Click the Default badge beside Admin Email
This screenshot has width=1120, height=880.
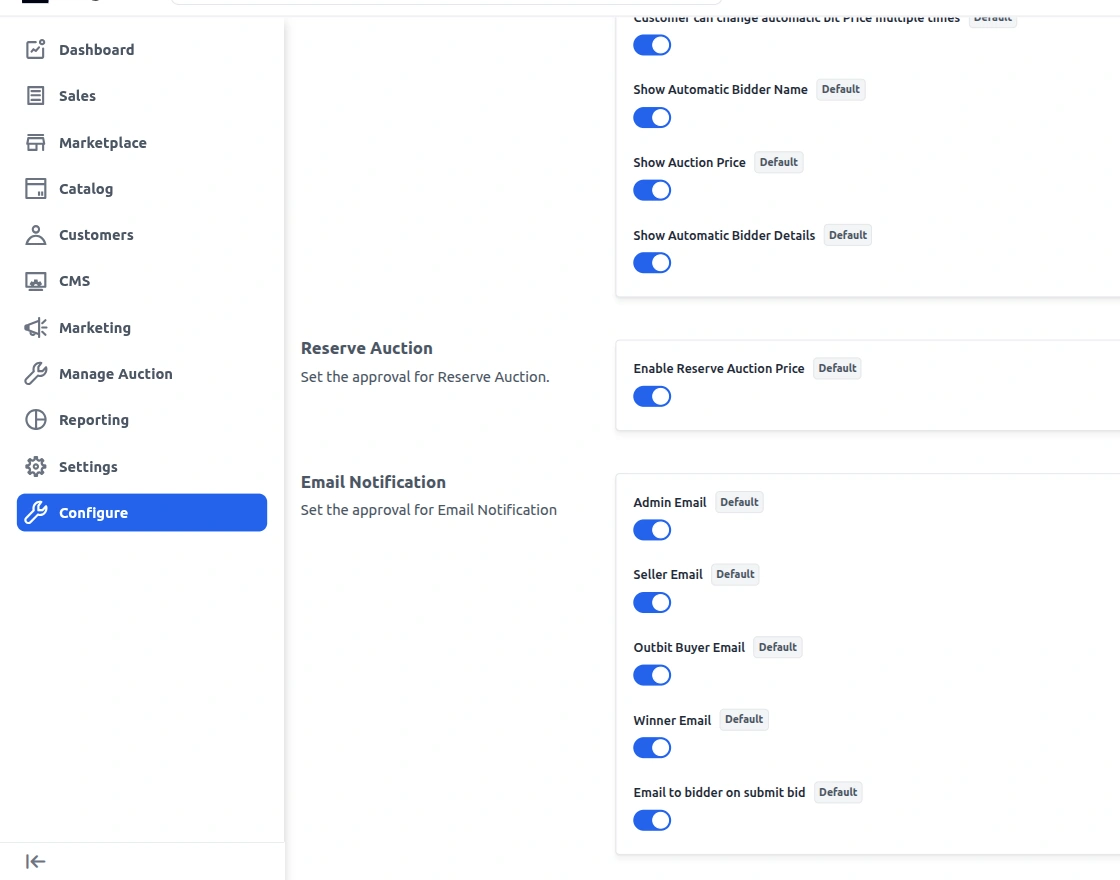pos(739,502)
